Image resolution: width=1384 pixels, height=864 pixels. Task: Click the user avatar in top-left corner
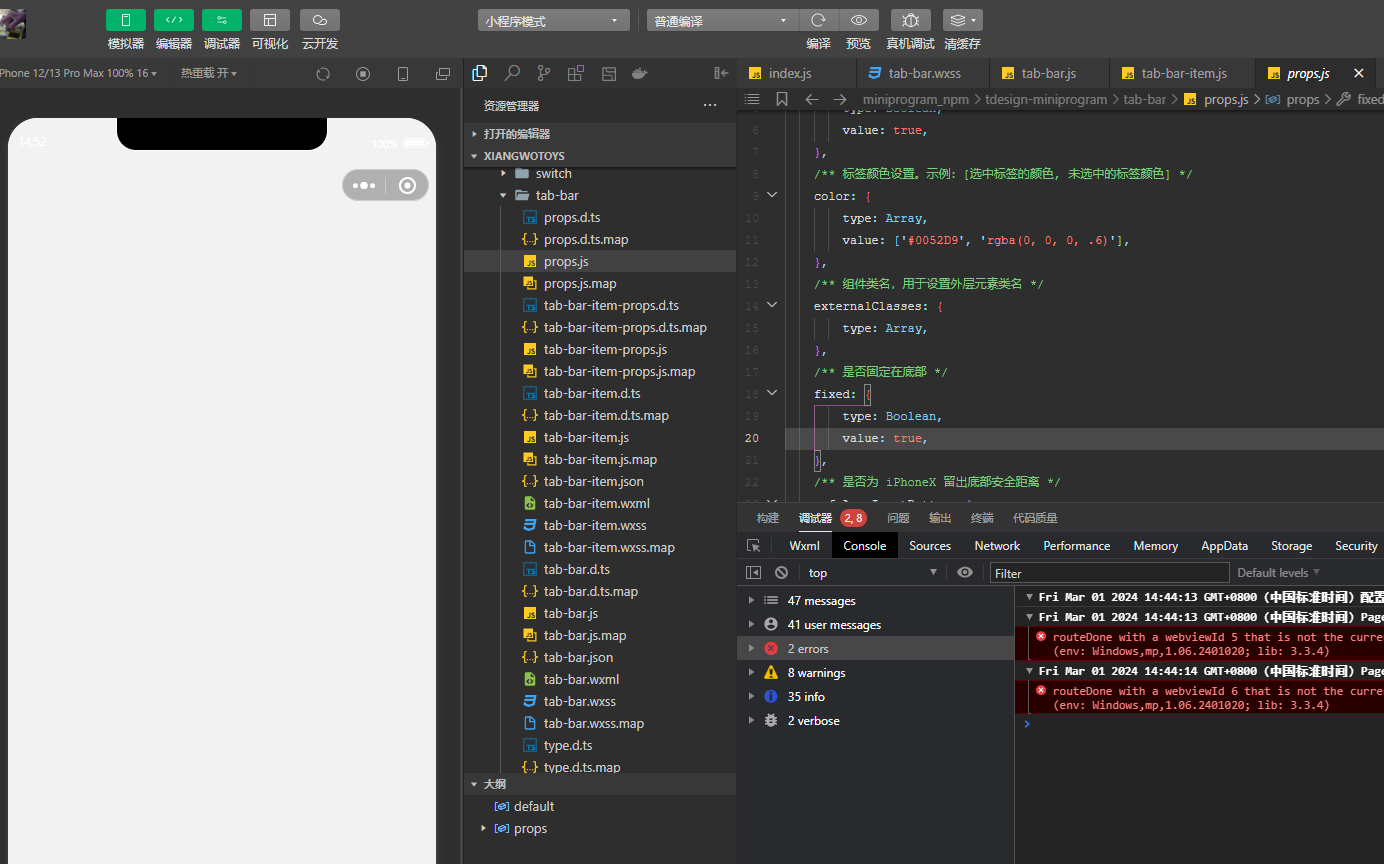tap(13, 24)
